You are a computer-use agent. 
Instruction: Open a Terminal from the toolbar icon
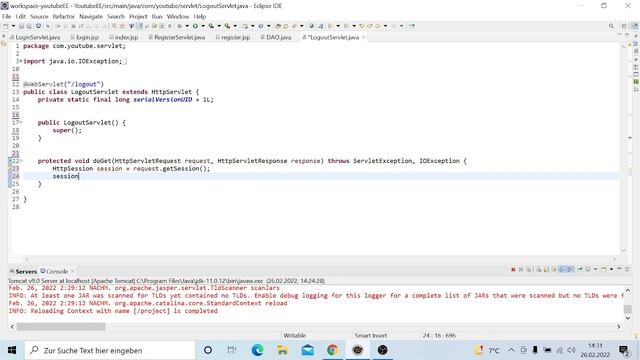tap(38, 26)
